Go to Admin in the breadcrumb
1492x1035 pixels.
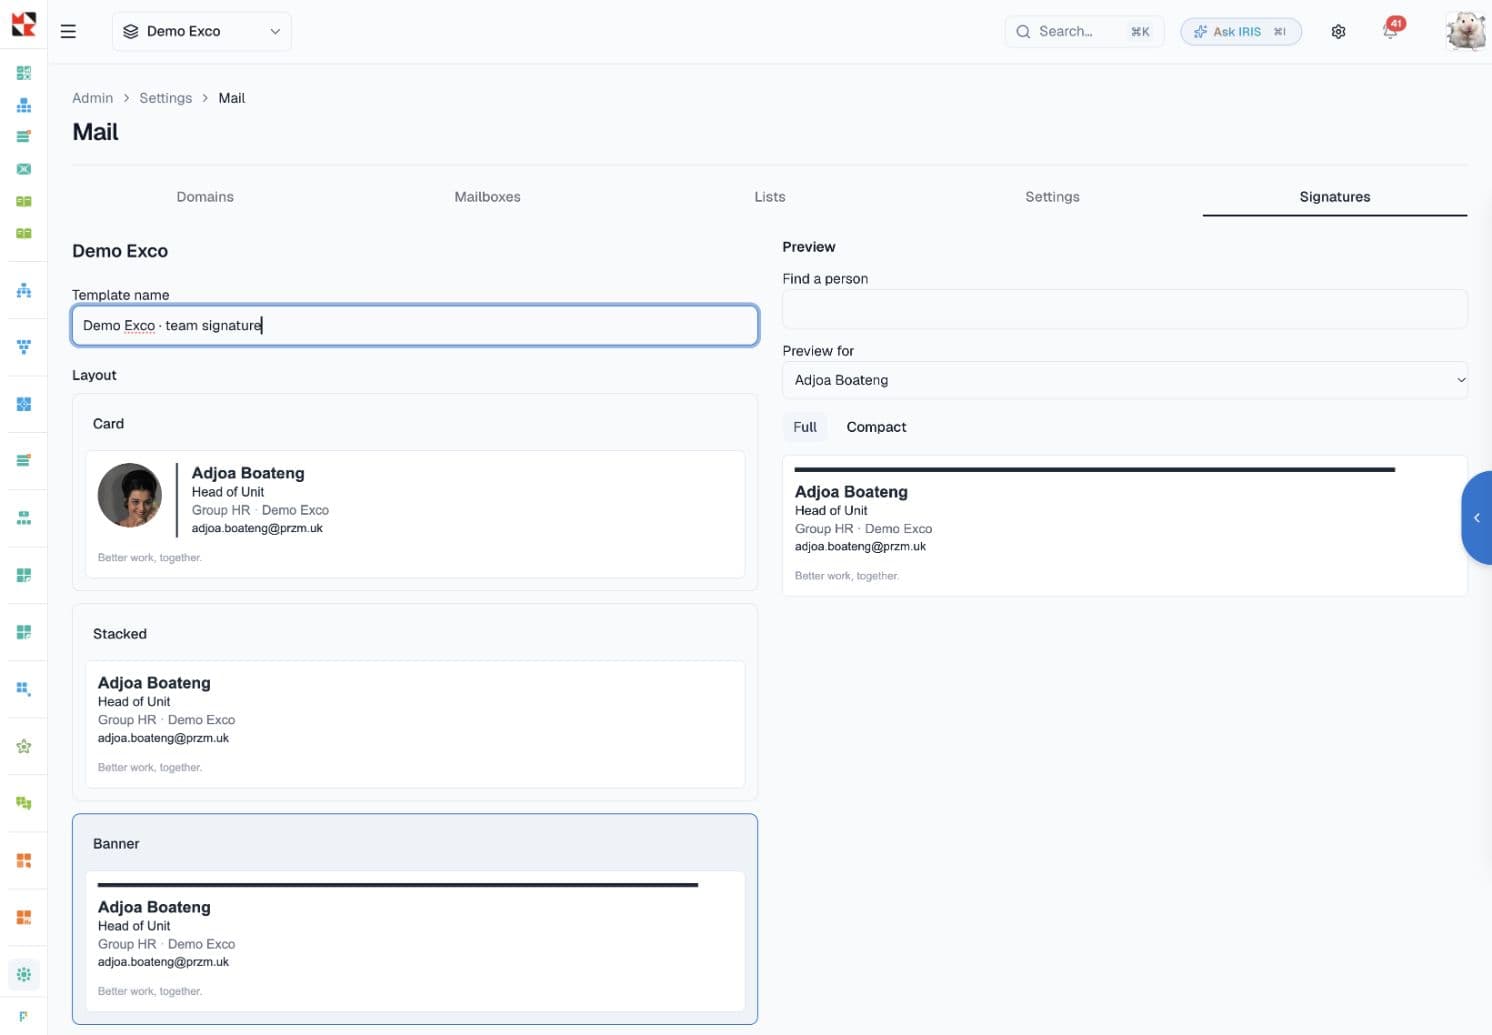point(92,98)
